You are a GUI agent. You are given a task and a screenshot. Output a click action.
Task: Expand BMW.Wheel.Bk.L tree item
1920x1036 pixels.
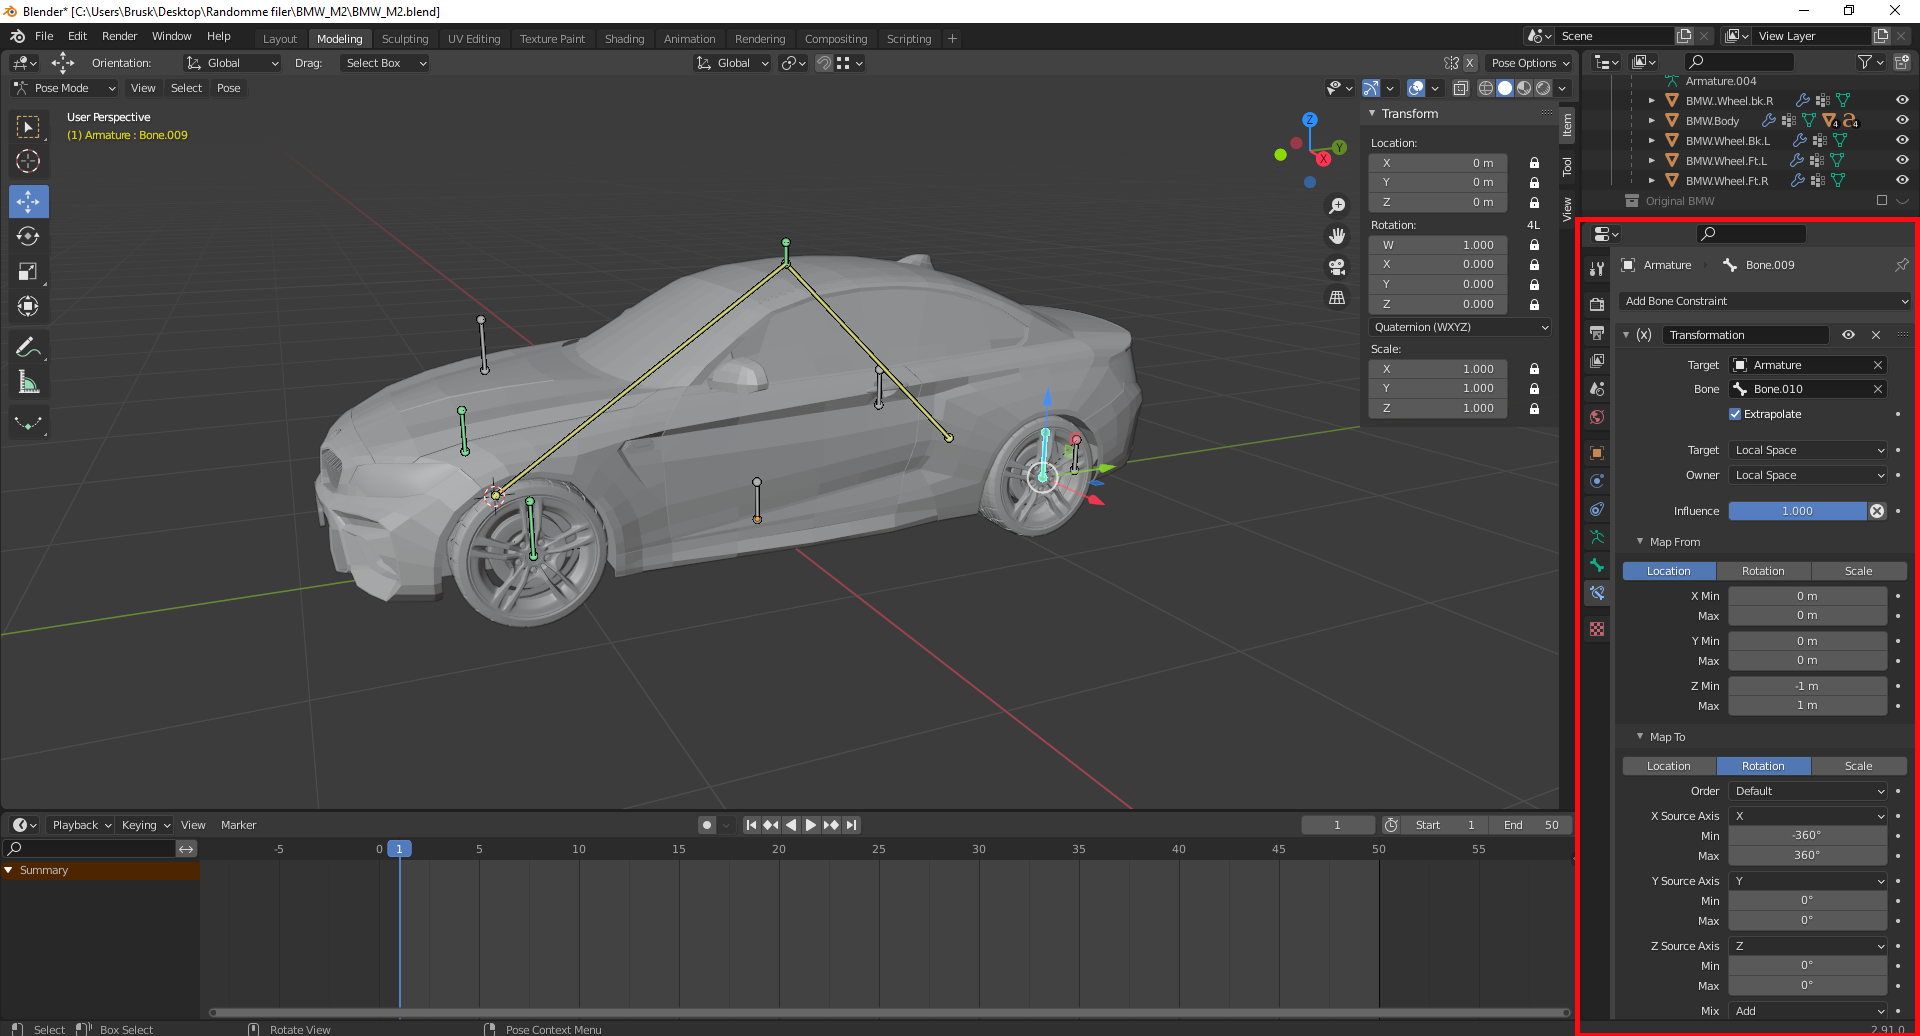click(1652, 141)
